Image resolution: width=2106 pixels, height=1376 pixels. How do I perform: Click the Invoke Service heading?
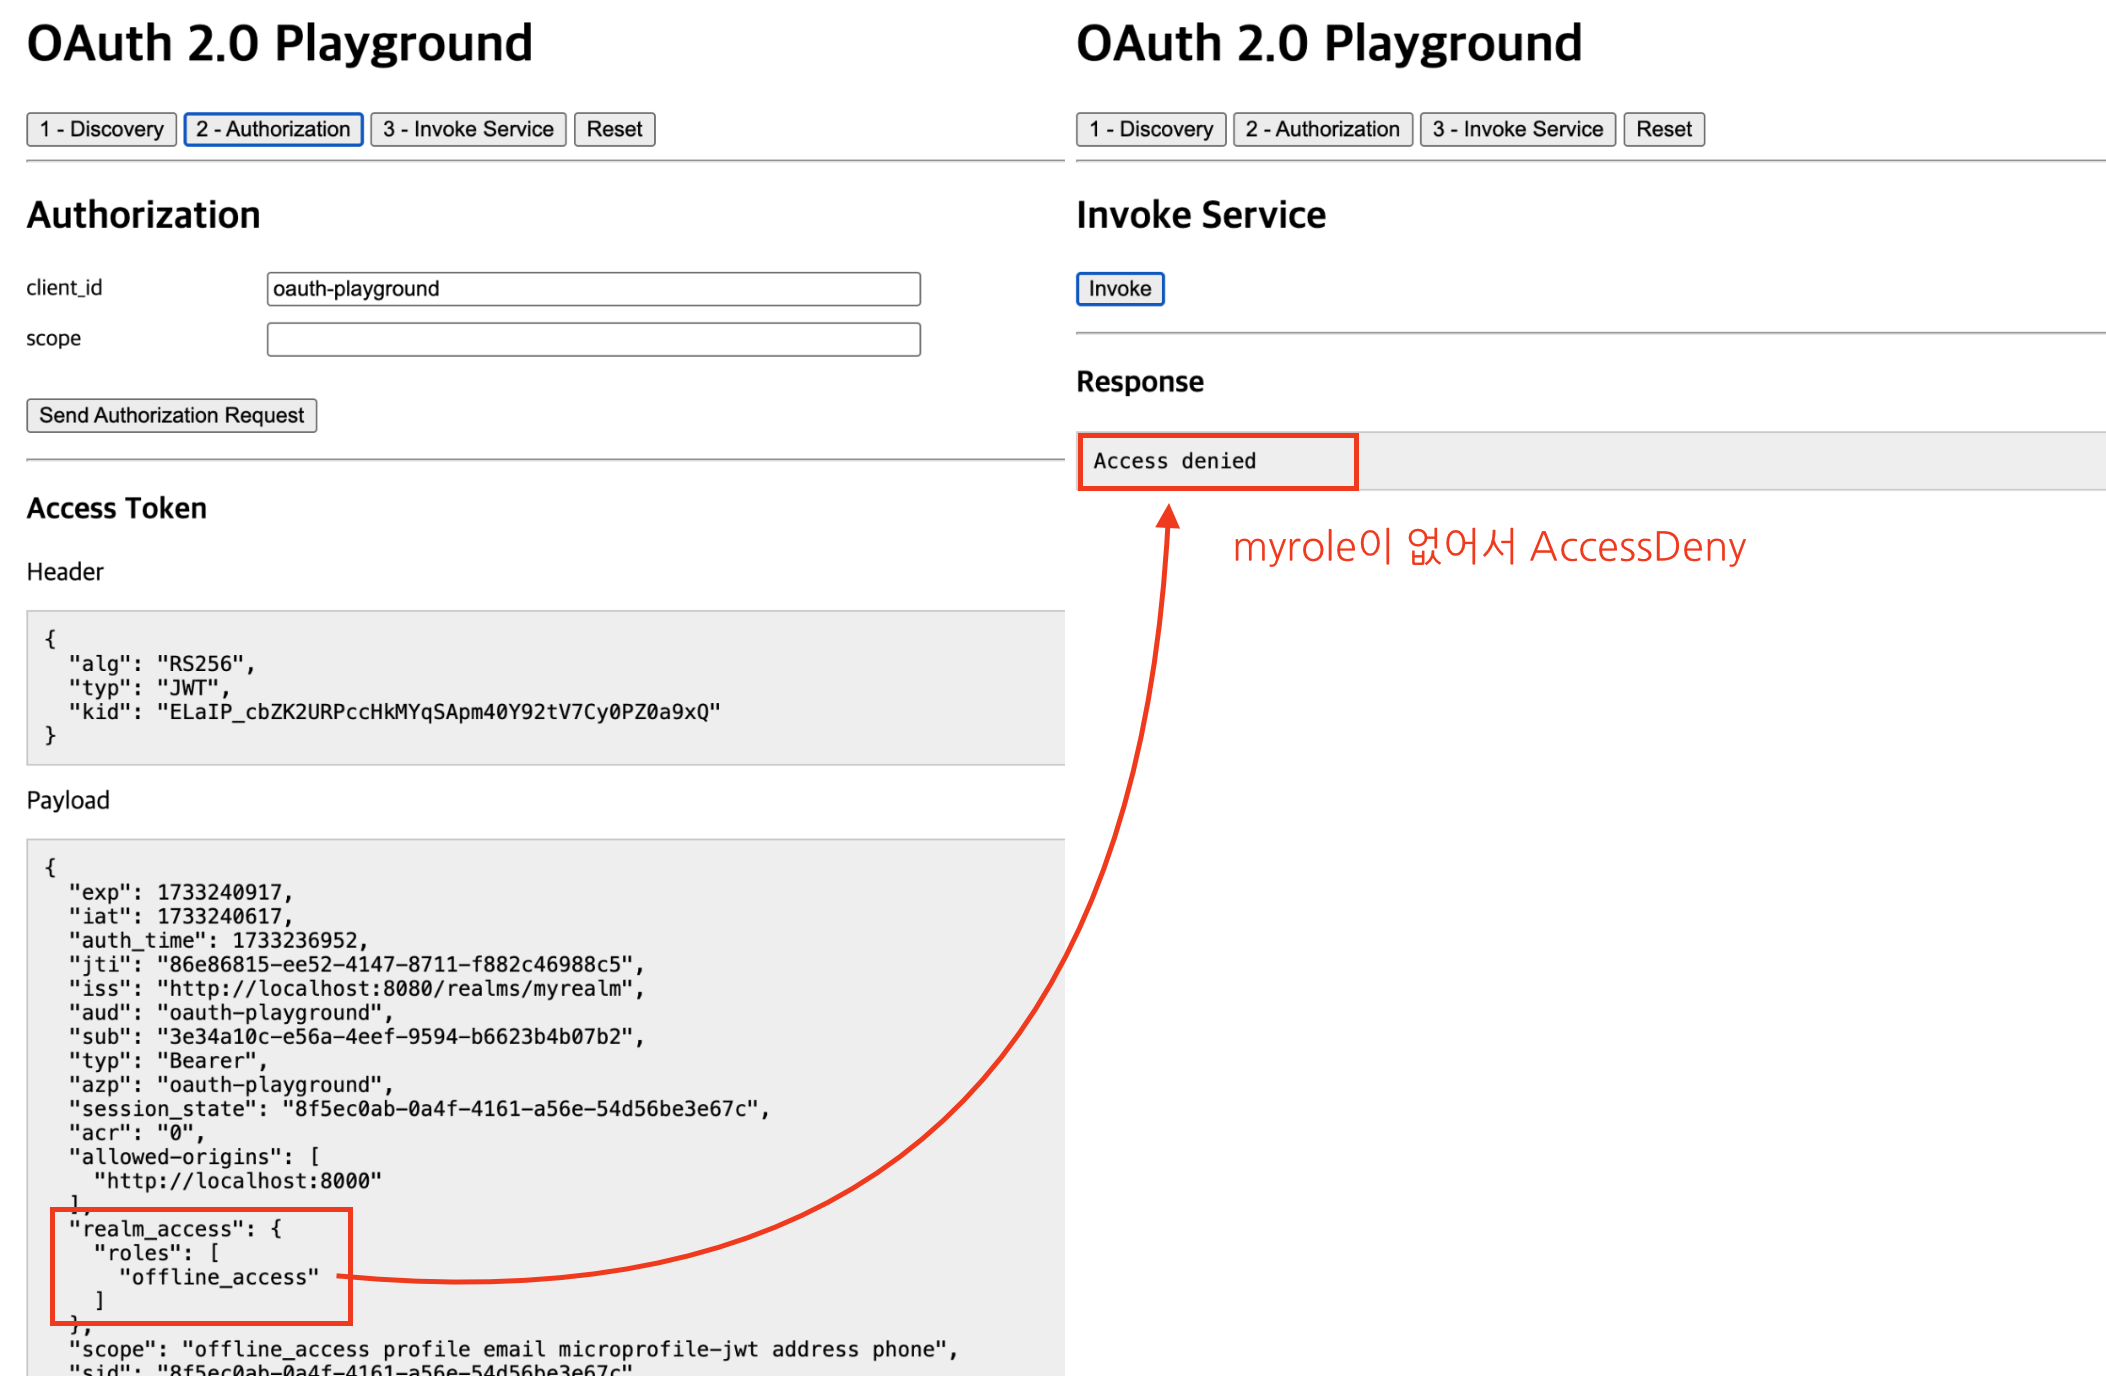pos(1200,215)
